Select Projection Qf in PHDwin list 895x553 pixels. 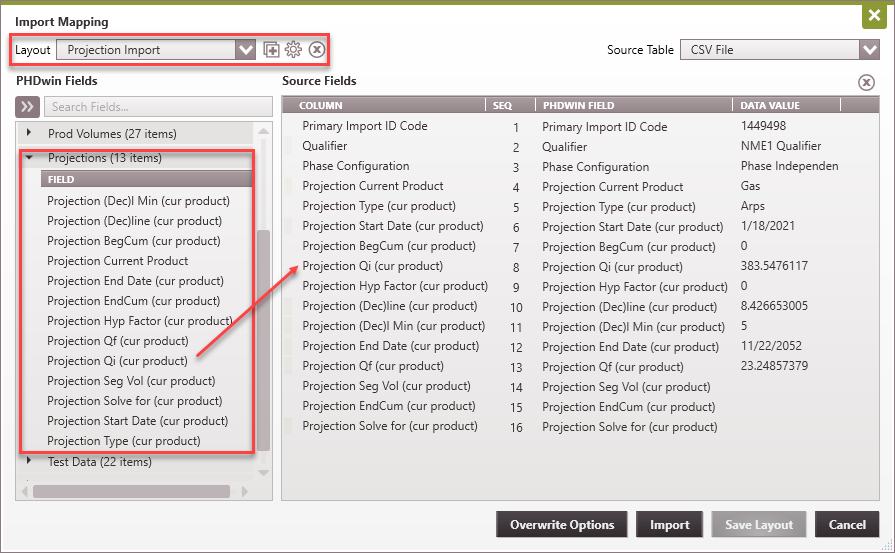click(x=118, y=341)
